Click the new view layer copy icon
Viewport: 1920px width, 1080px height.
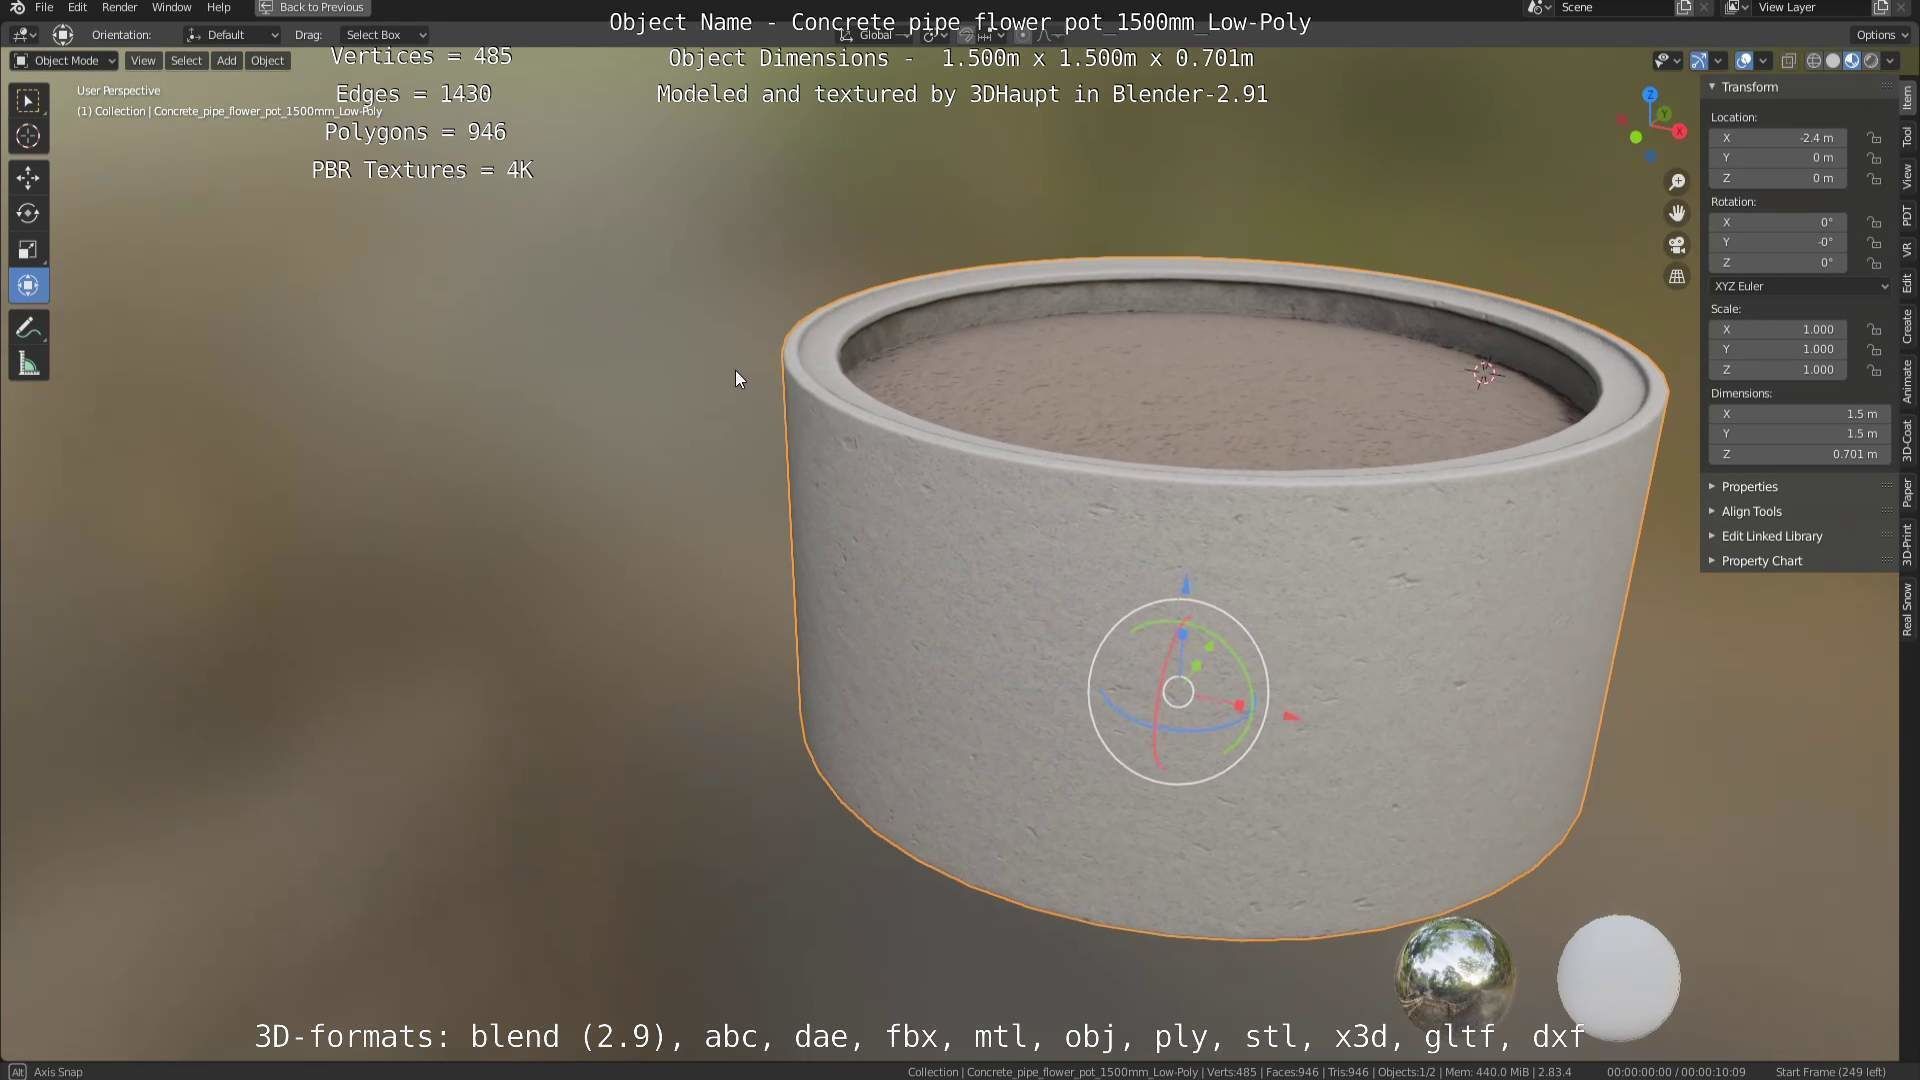(x=1881, y=7)
